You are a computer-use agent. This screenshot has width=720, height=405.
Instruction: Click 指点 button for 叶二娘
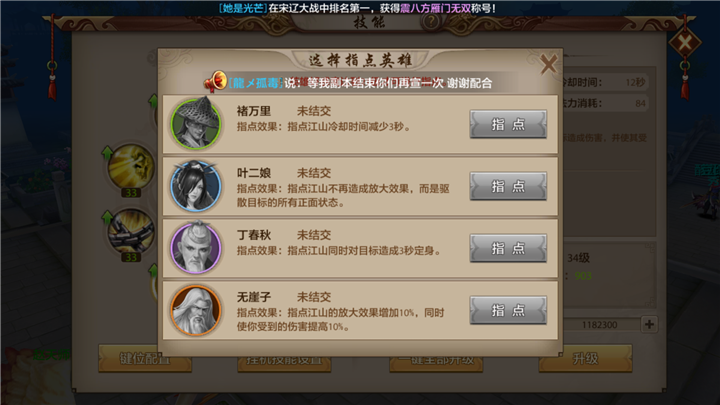click(x=508, y=186)
